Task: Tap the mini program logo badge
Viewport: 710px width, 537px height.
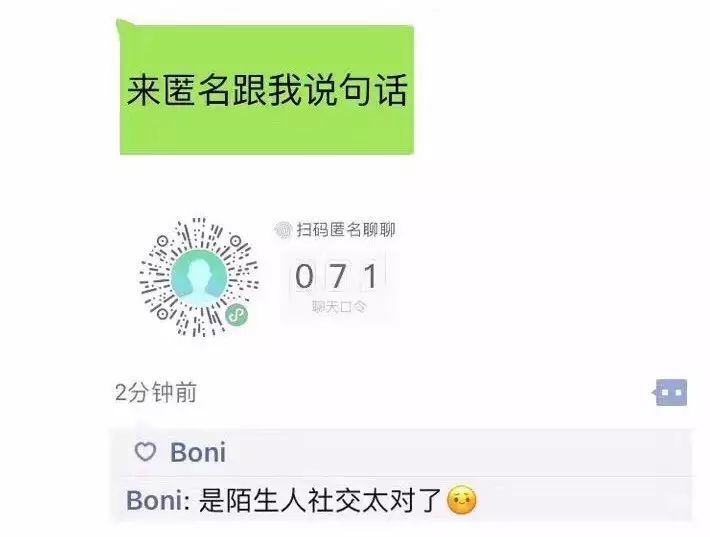Action: pos(237,314)
